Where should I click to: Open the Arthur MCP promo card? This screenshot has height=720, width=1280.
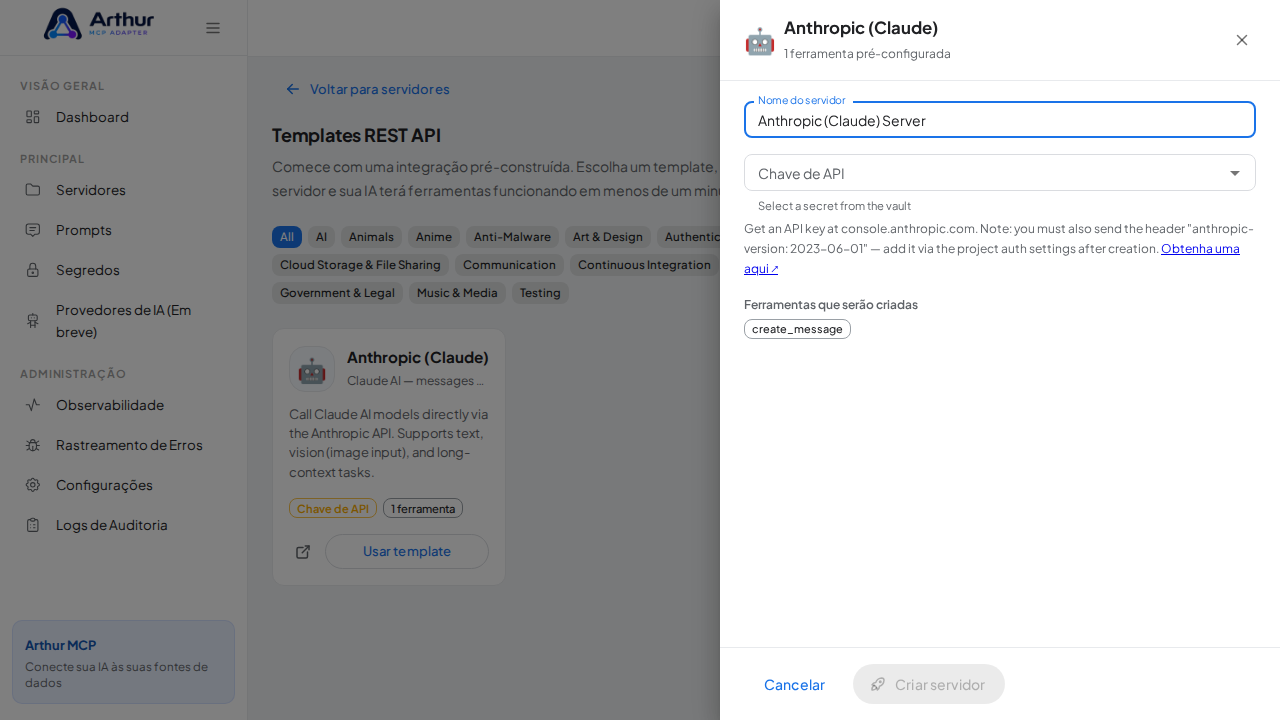[x=123, y=662]
